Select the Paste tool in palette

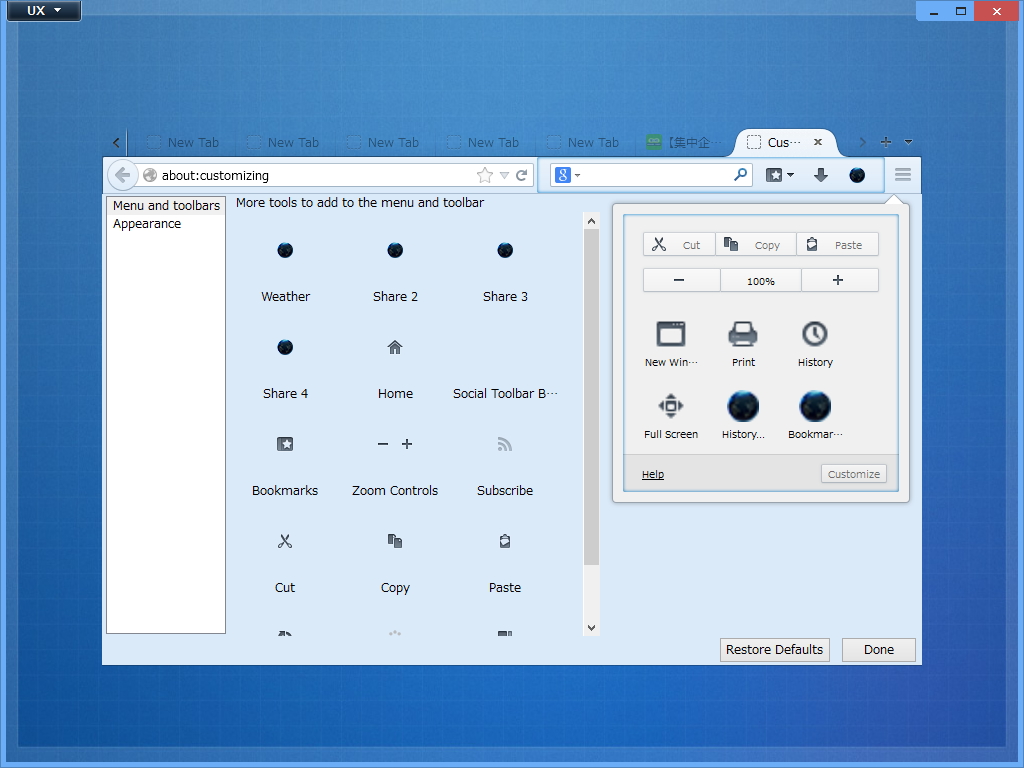click(505, 541)
